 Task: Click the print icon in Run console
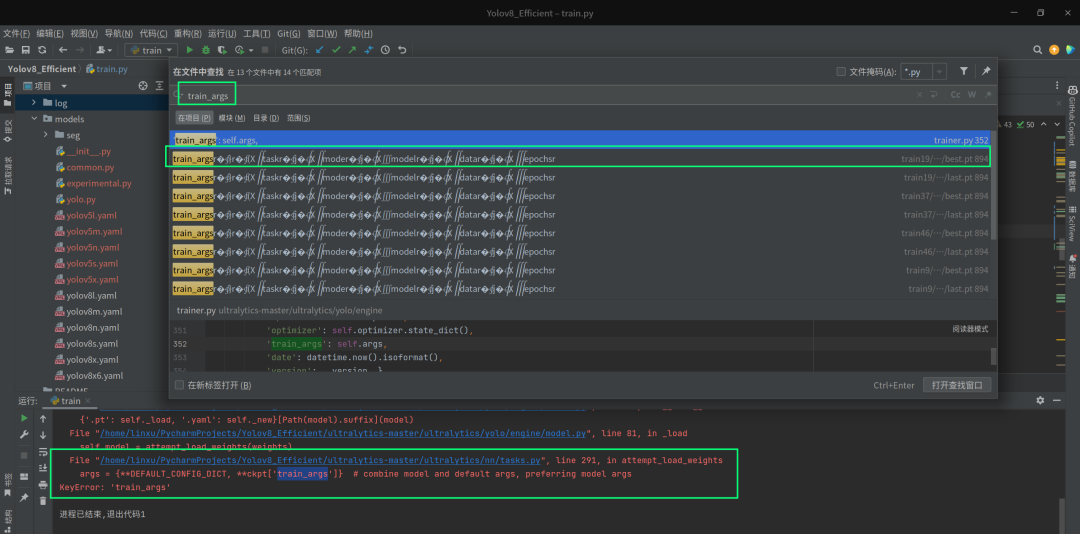click(43, 485)
